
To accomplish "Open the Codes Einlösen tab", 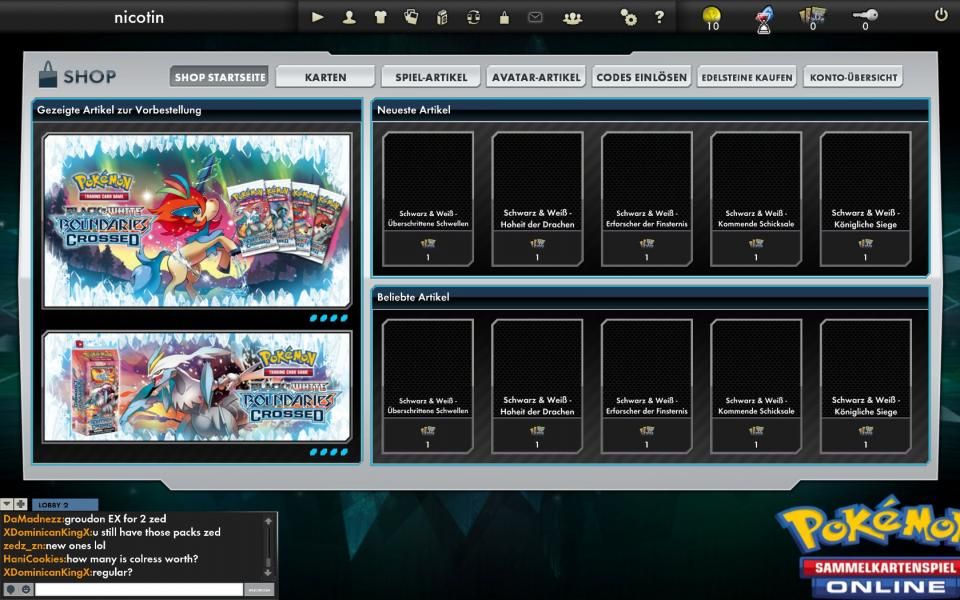I will (x=641, y=77).
